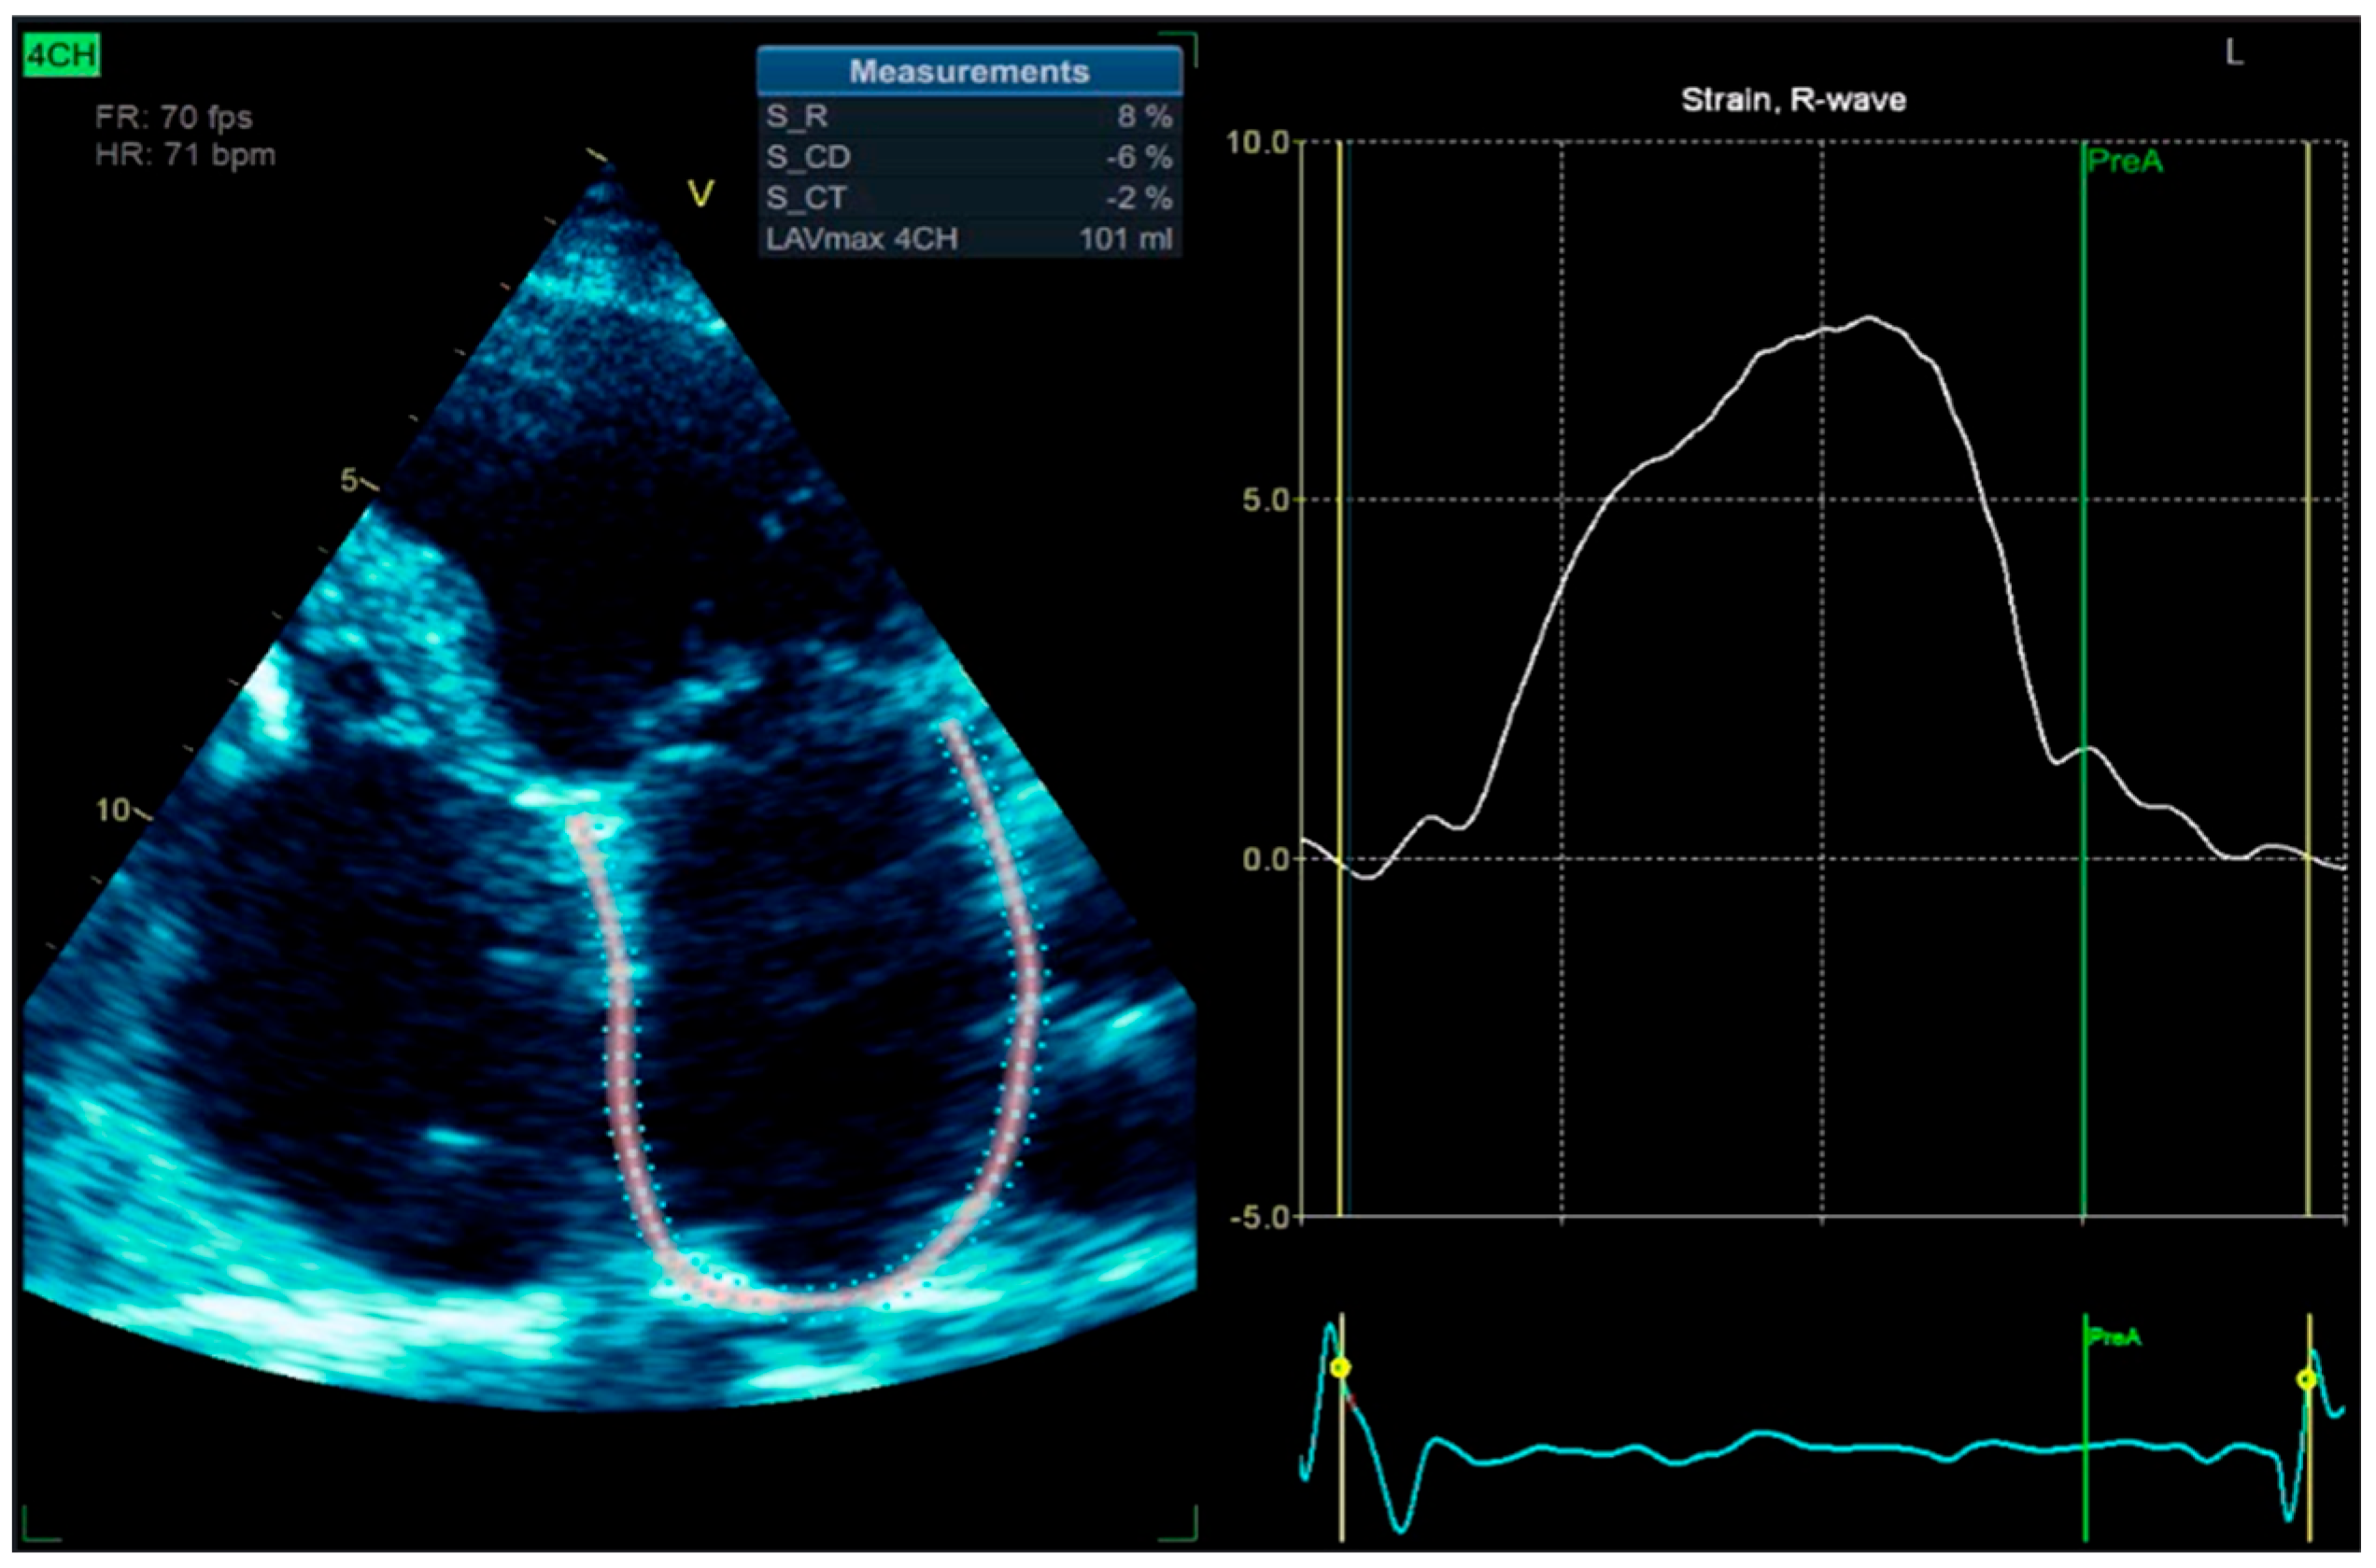
Task: Click the peak of the white strain curve
Action: tap(1868, 318)
